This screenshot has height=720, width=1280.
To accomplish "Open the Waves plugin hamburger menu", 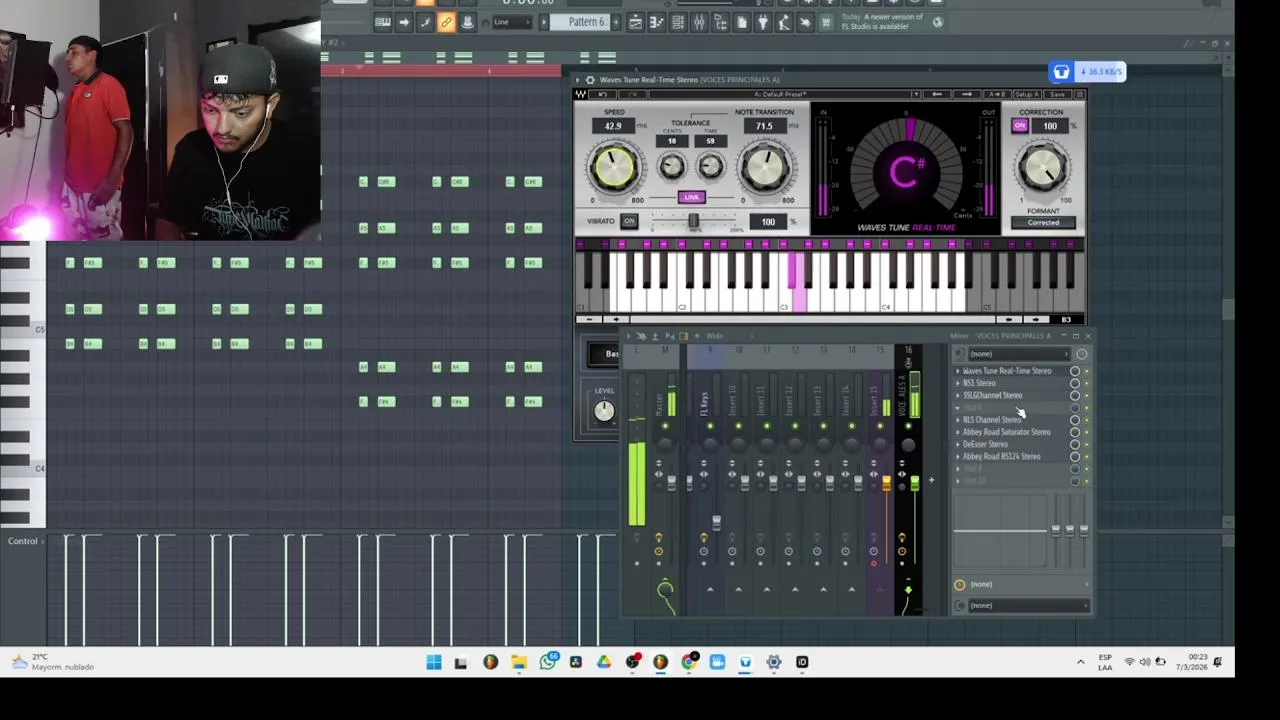I will pos(1079,94).
